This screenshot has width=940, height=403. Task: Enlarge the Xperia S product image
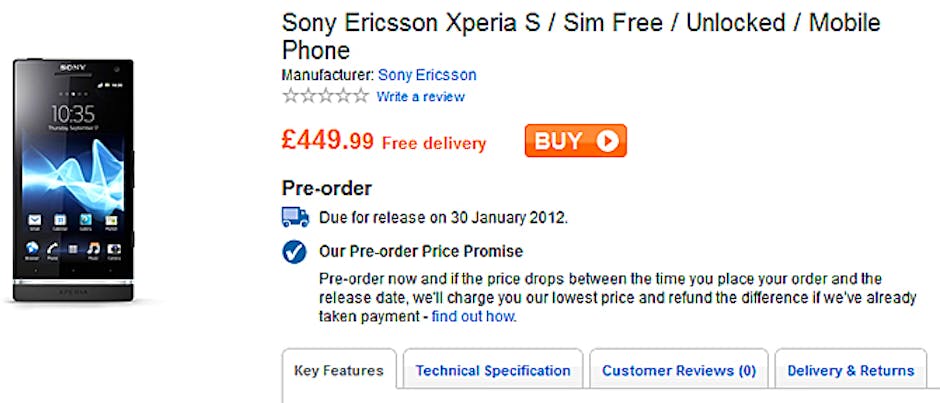pyautogui.click(x=73, y=180)
